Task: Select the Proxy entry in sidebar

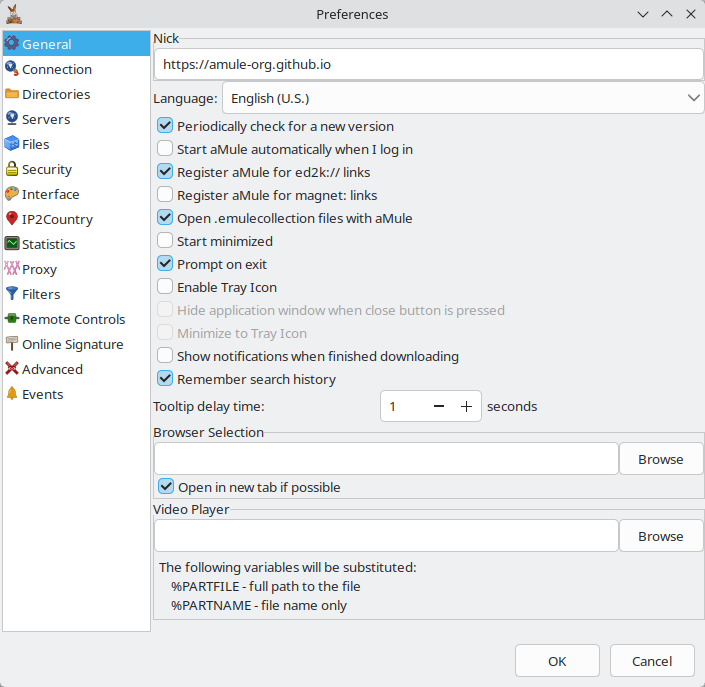Action: click(76, 269)
